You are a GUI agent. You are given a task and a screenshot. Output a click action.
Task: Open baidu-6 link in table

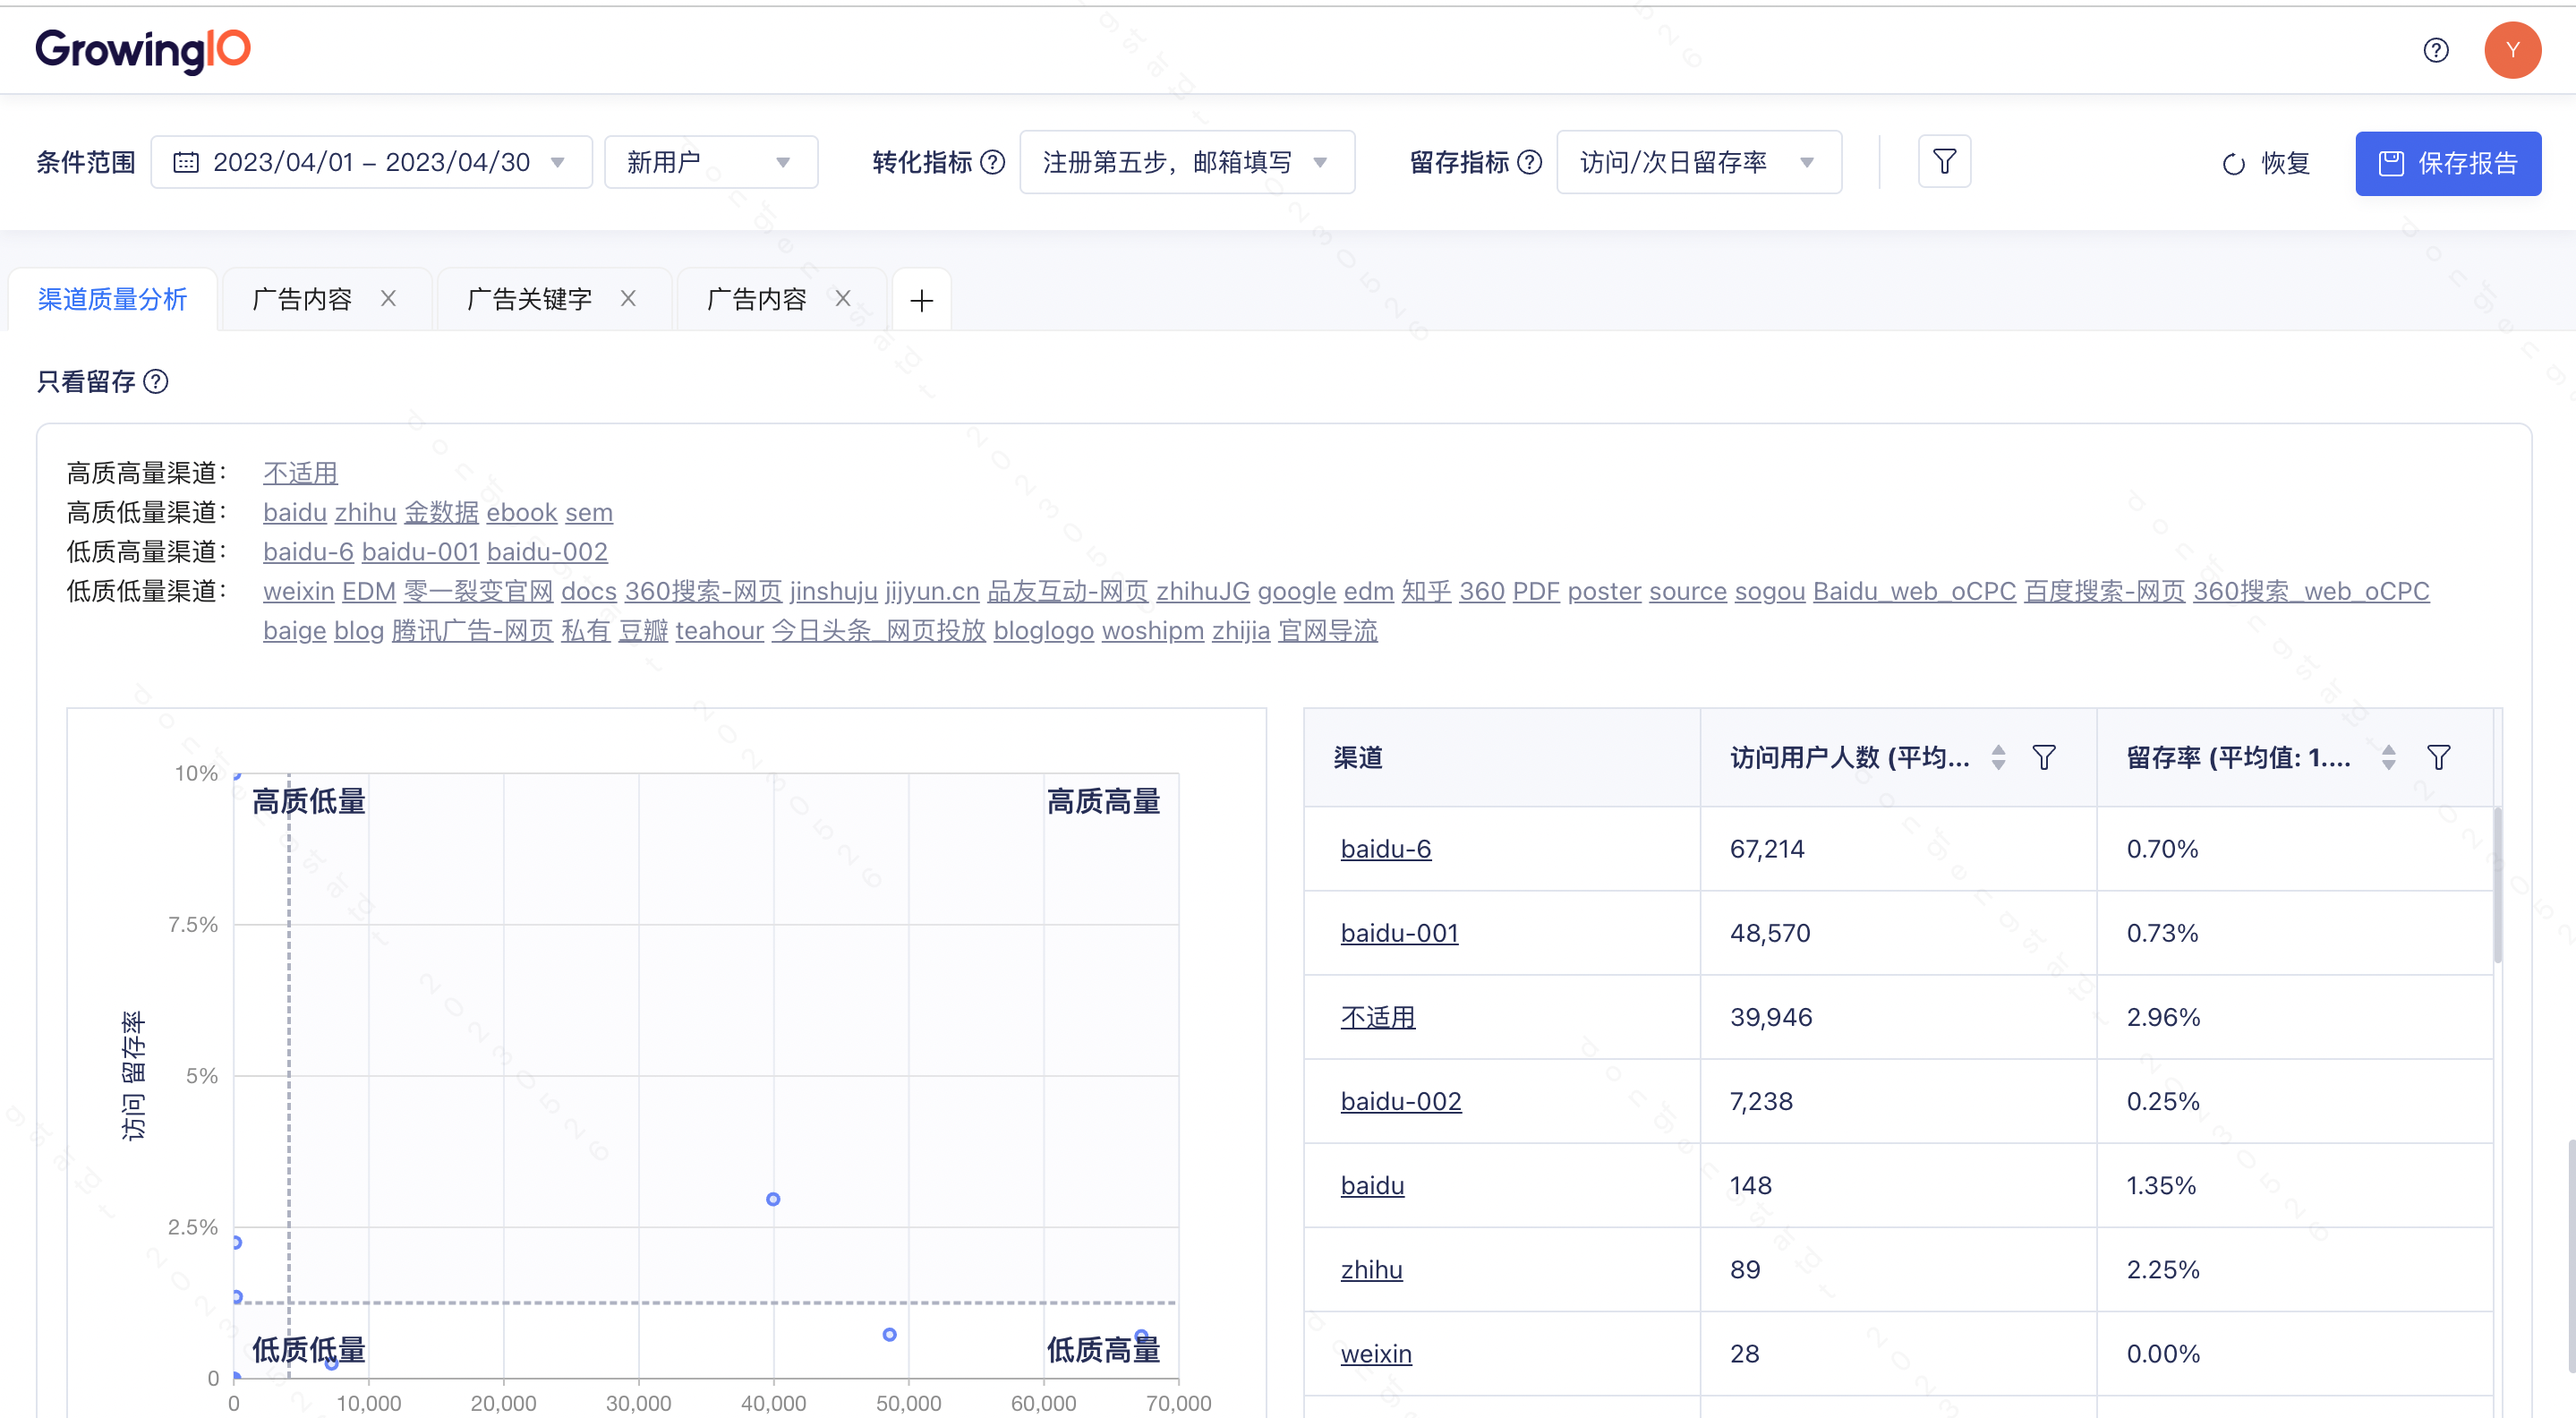[x=1385, y=849]
